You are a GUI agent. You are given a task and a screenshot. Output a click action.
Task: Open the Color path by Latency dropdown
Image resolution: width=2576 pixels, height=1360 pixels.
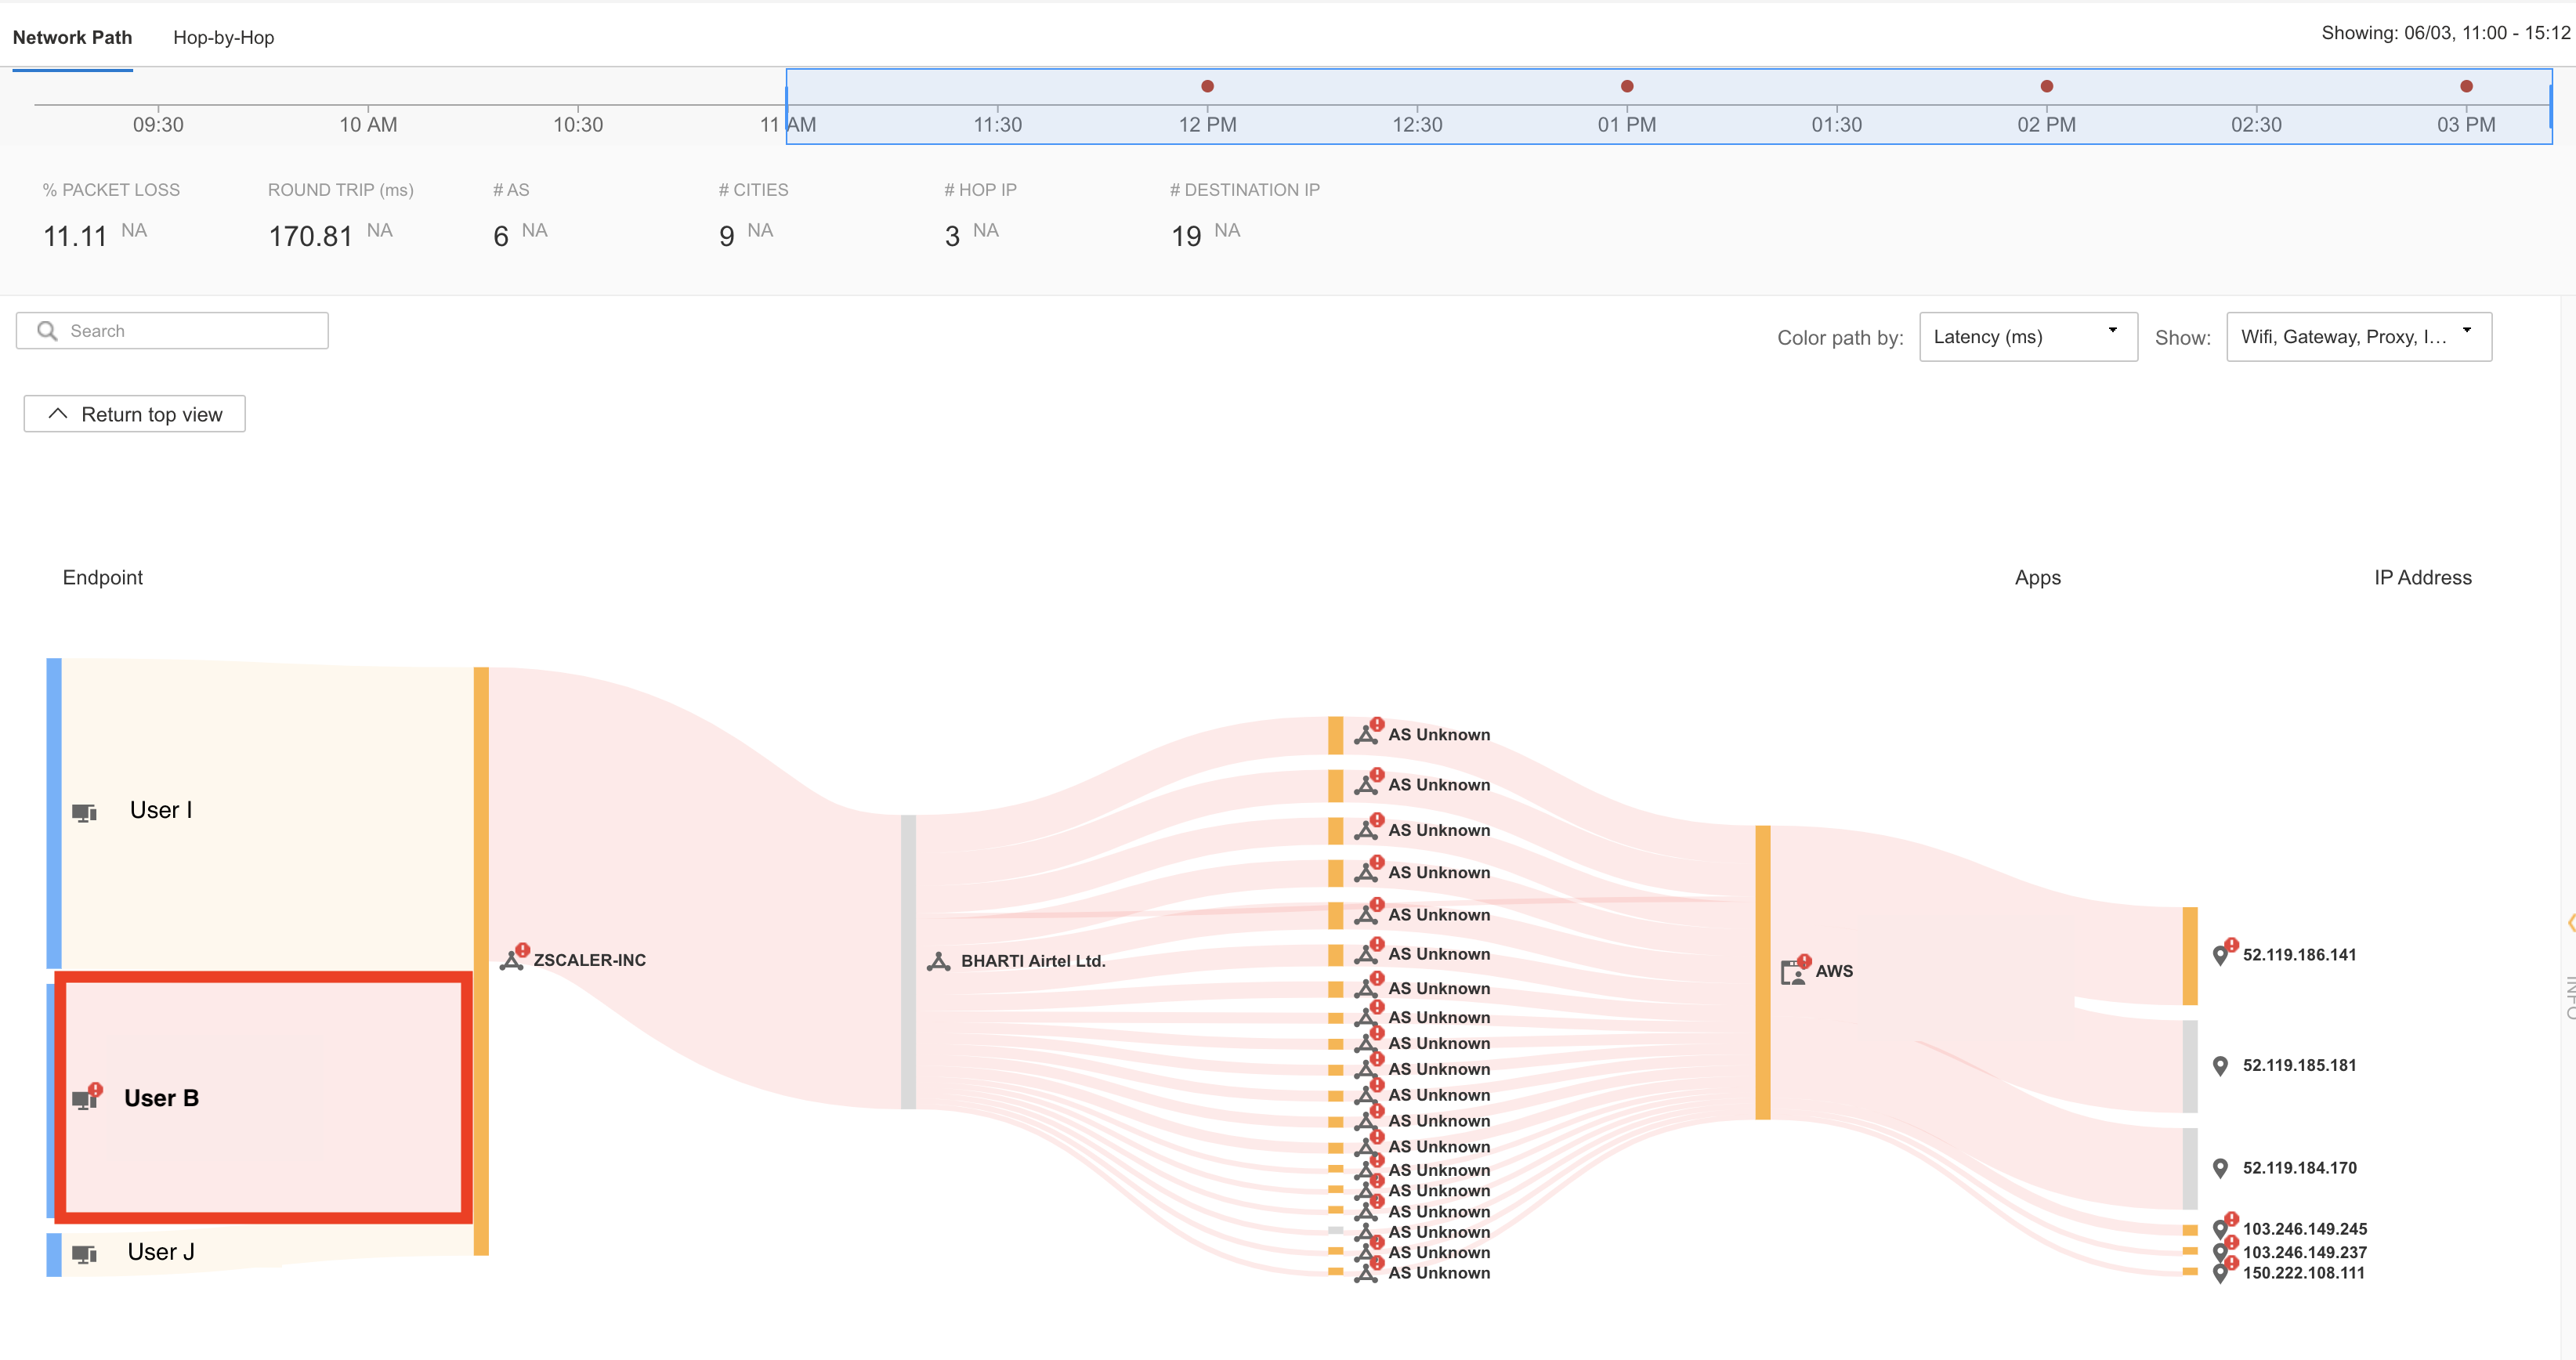tap(2028, 337)
